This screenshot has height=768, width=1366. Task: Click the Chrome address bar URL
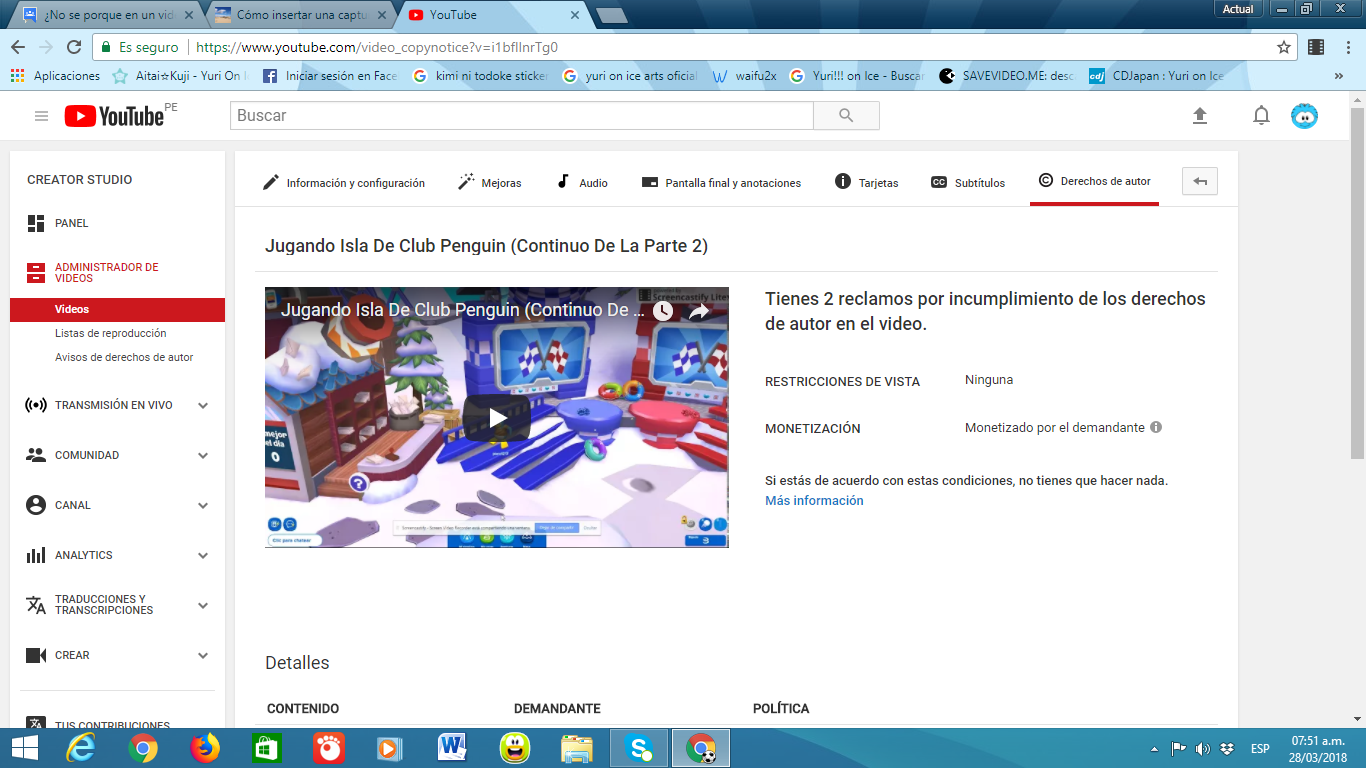(x=377, y=47)
